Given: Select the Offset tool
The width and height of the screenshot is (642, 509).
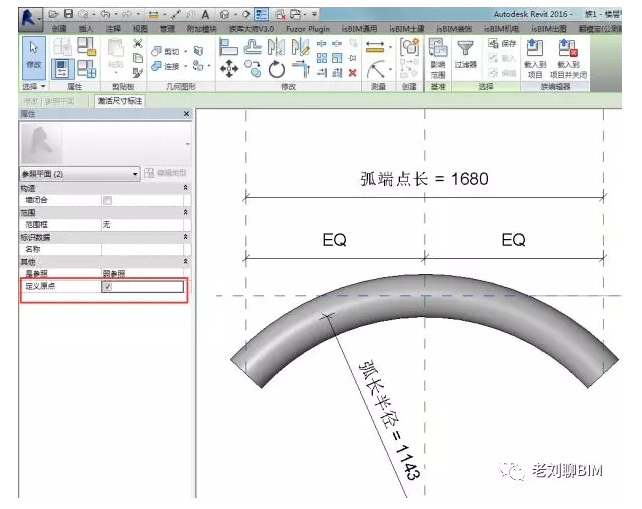Looking at the screenshot, I should coord(253,46).
